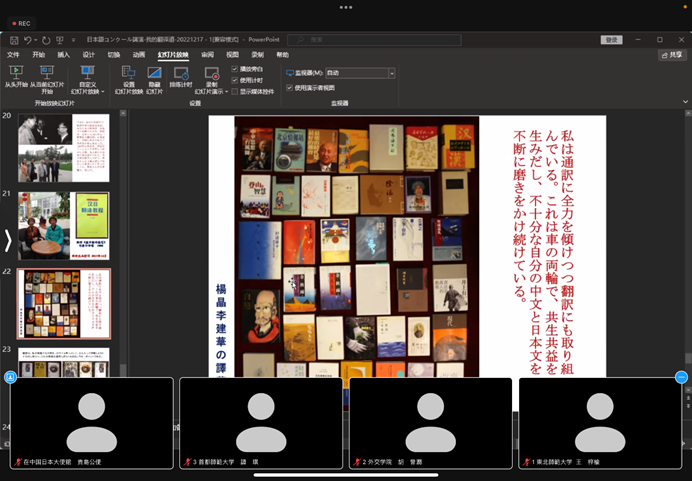Toggle 播放旁白 checkbox
The image size is (692, 481).
coord(235,69)
